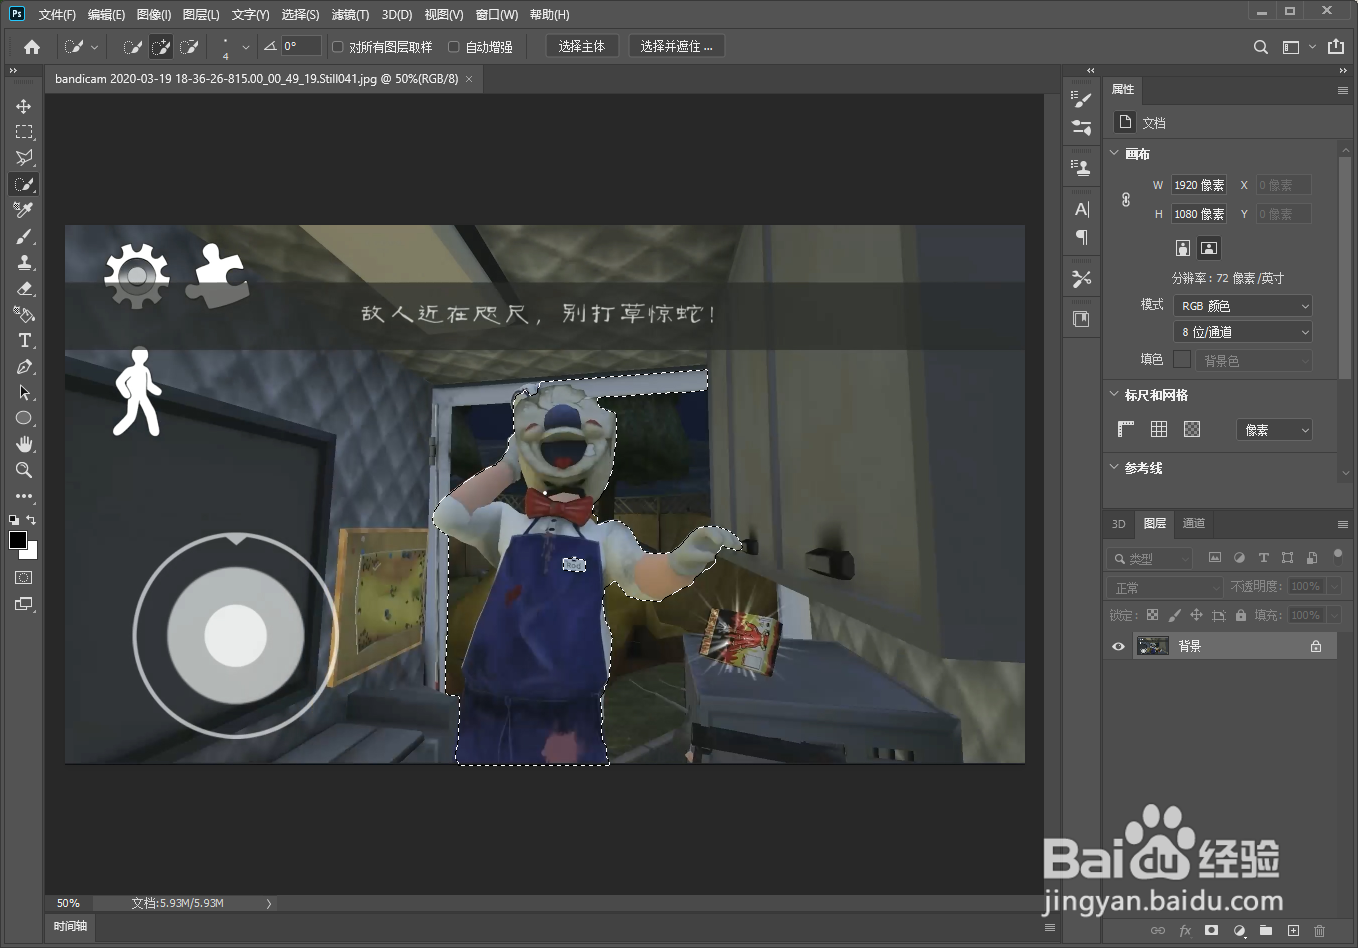Open the 滤镜(T) menu
The width and height of the screenshot is (1358, 948).
tap(350, 14)
